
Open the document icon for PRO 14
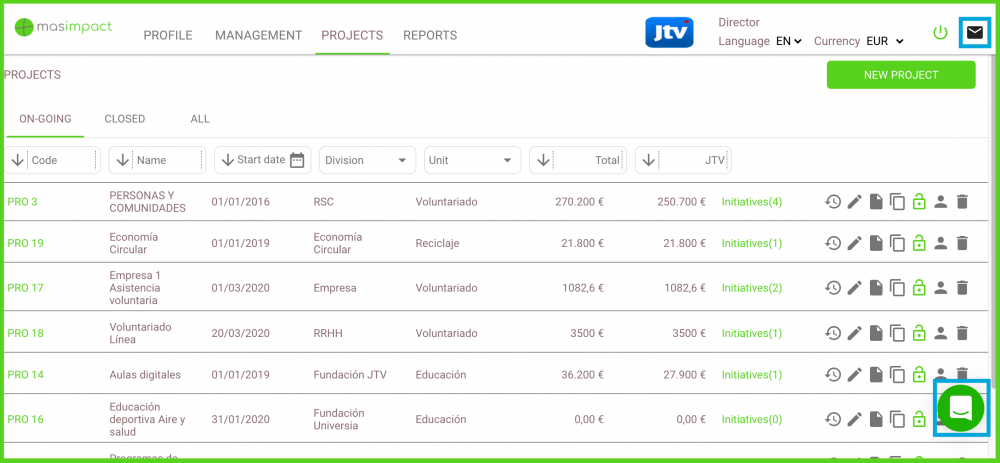[x=876, y=375]
